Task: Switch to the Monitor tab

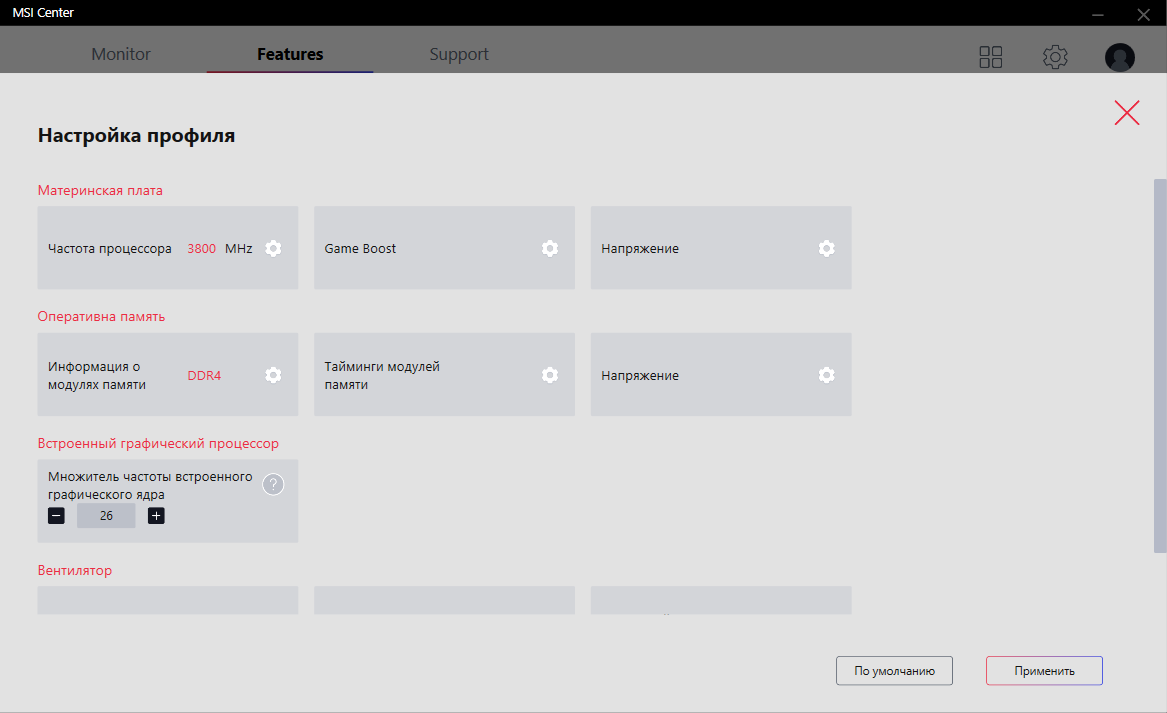Action: pos(121,55)
